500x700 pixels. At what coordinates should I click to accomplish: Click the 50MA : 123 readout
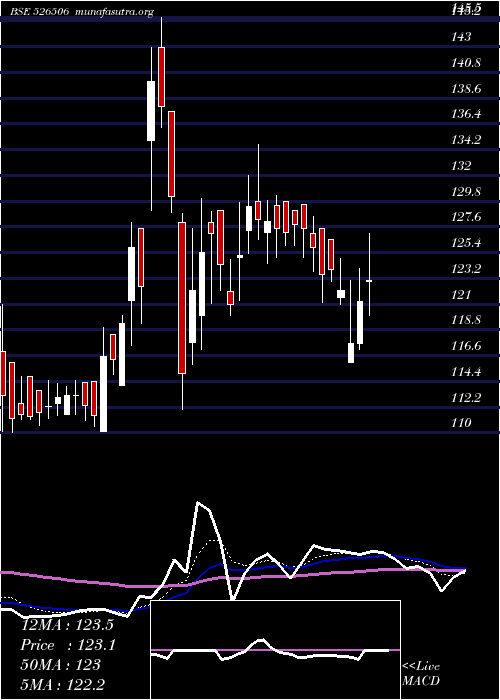tap(61, 665)
